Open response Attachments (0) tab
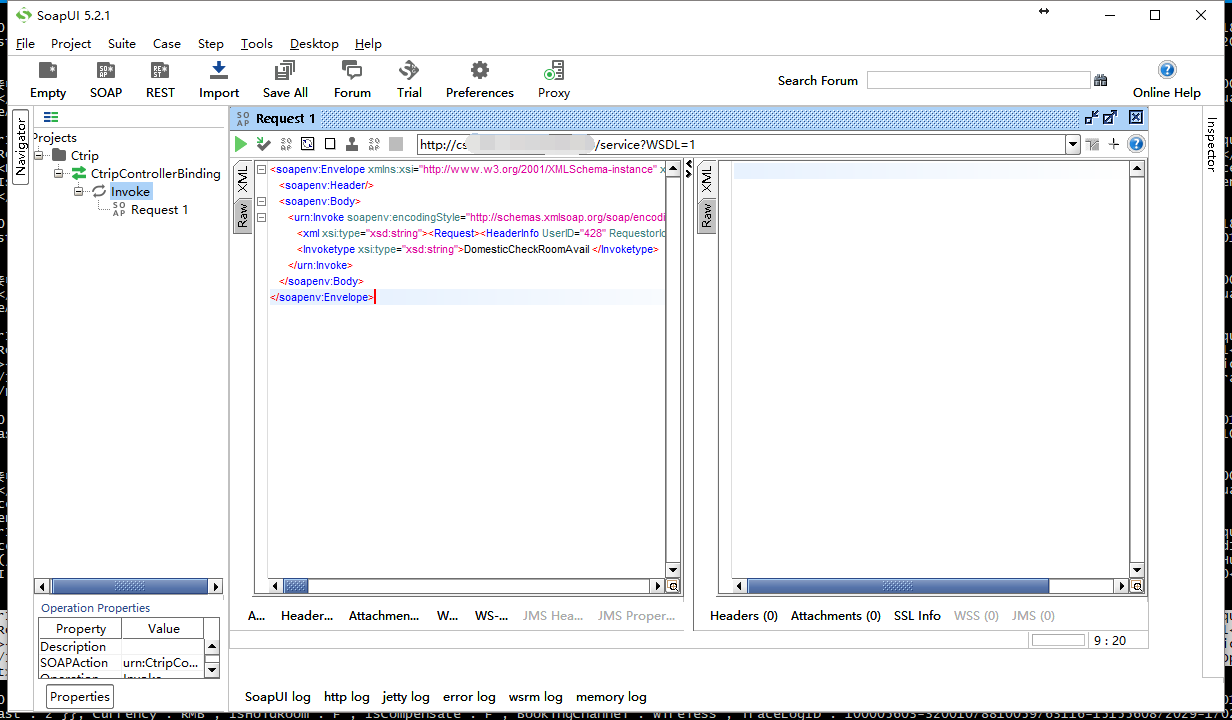The image size is (1232, 720). click(836, 615)
